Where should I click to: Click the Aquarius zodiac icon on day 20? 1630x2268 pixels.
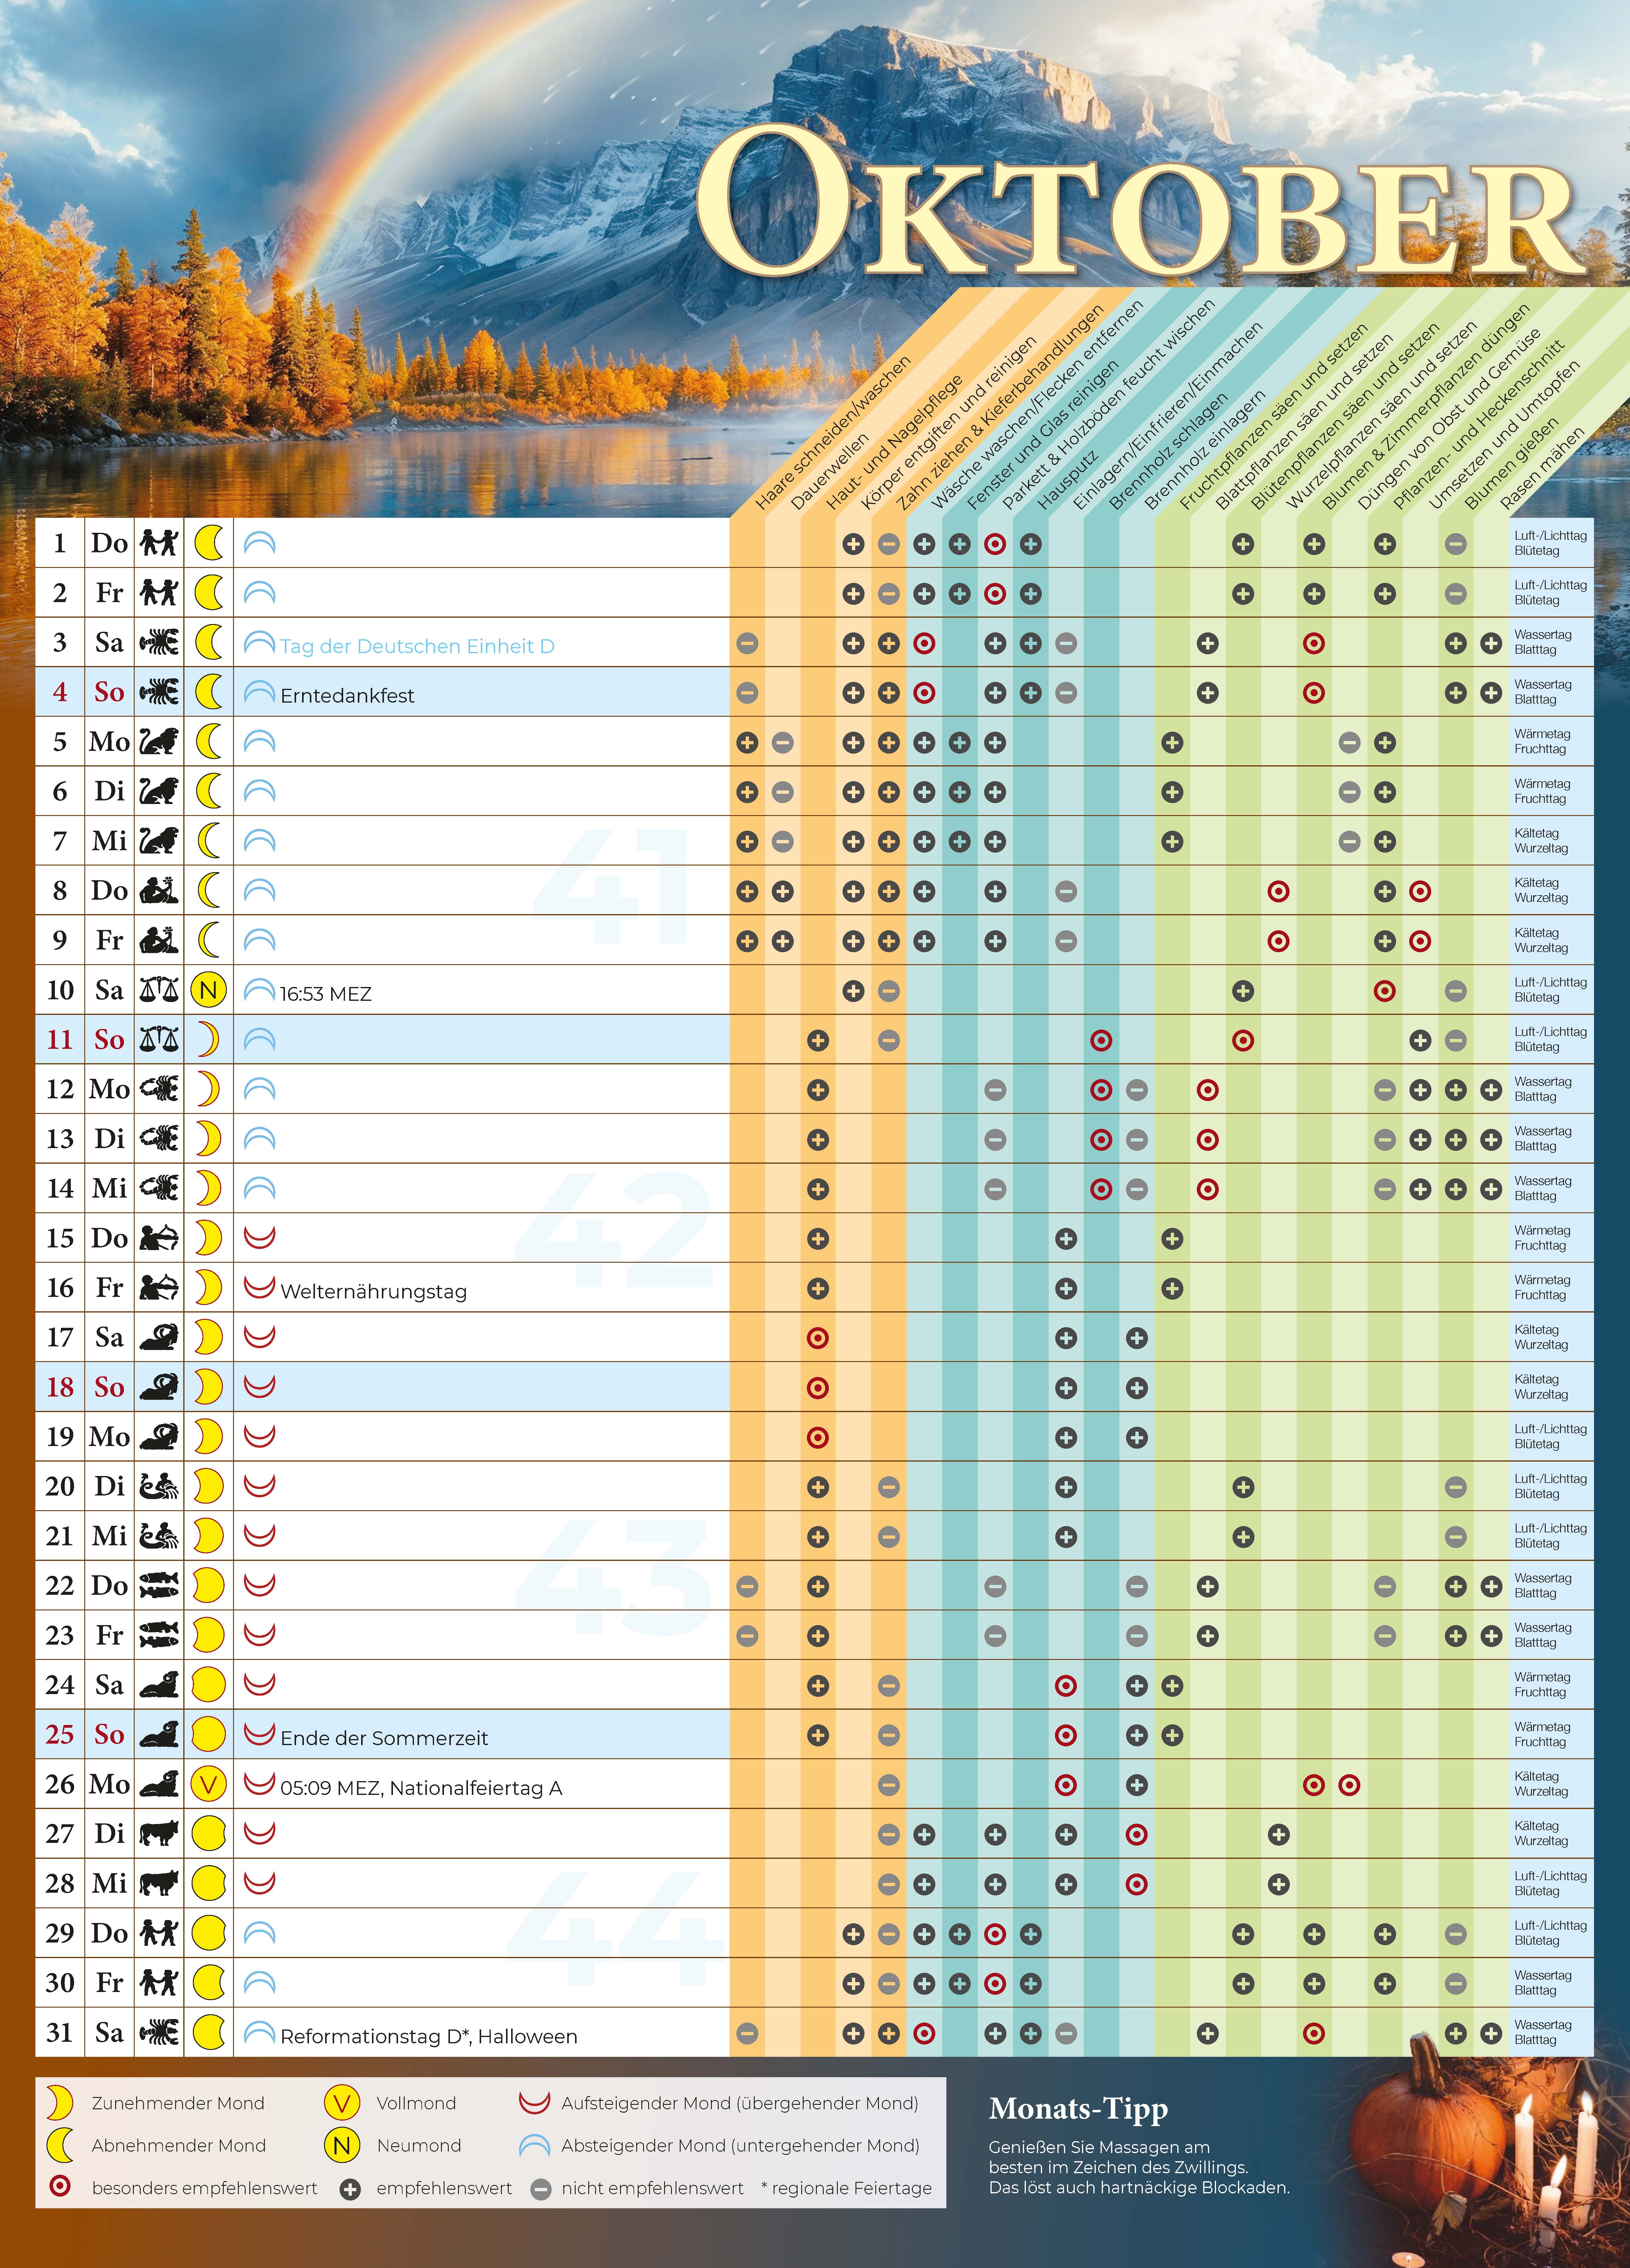coord(159,1486)
